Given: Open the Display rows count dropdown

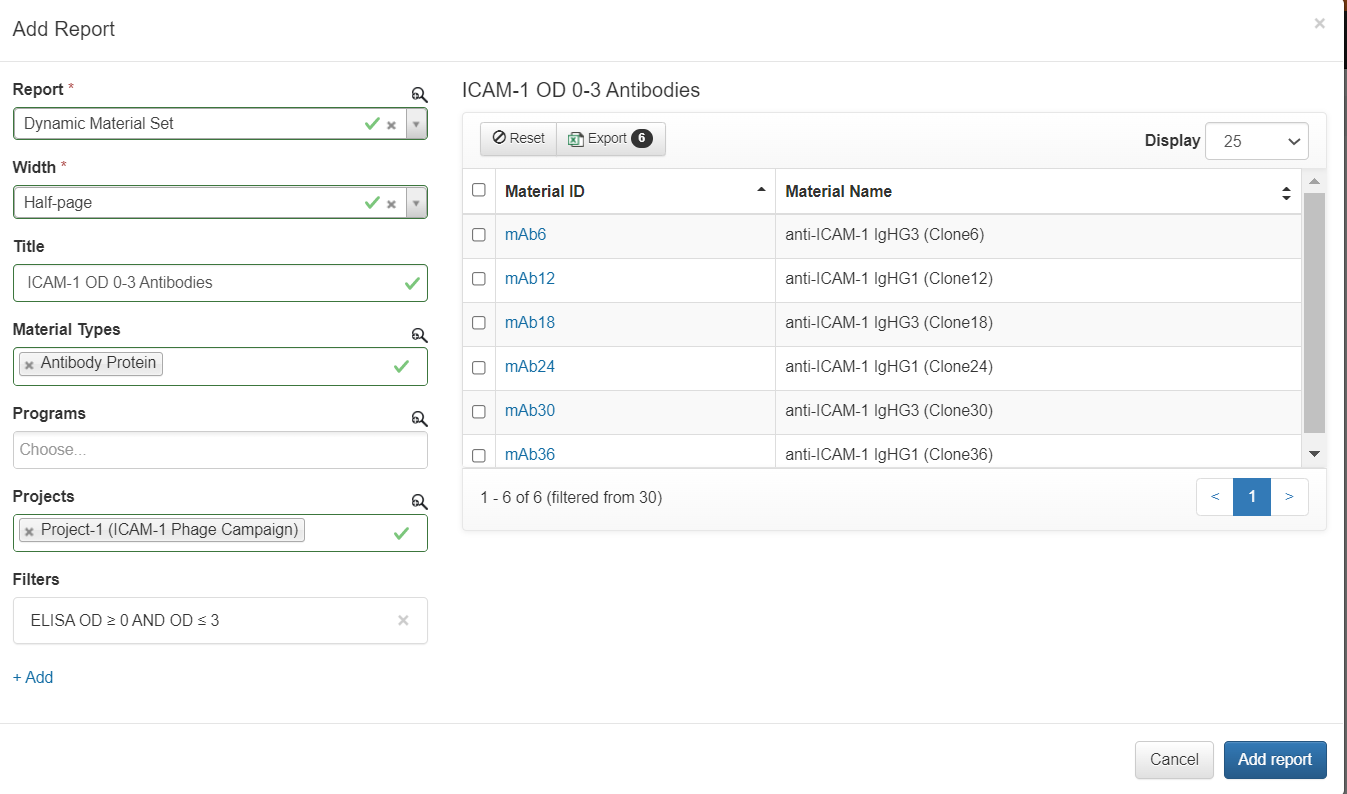Looking at the screenshot, I should coord(1256,141).
